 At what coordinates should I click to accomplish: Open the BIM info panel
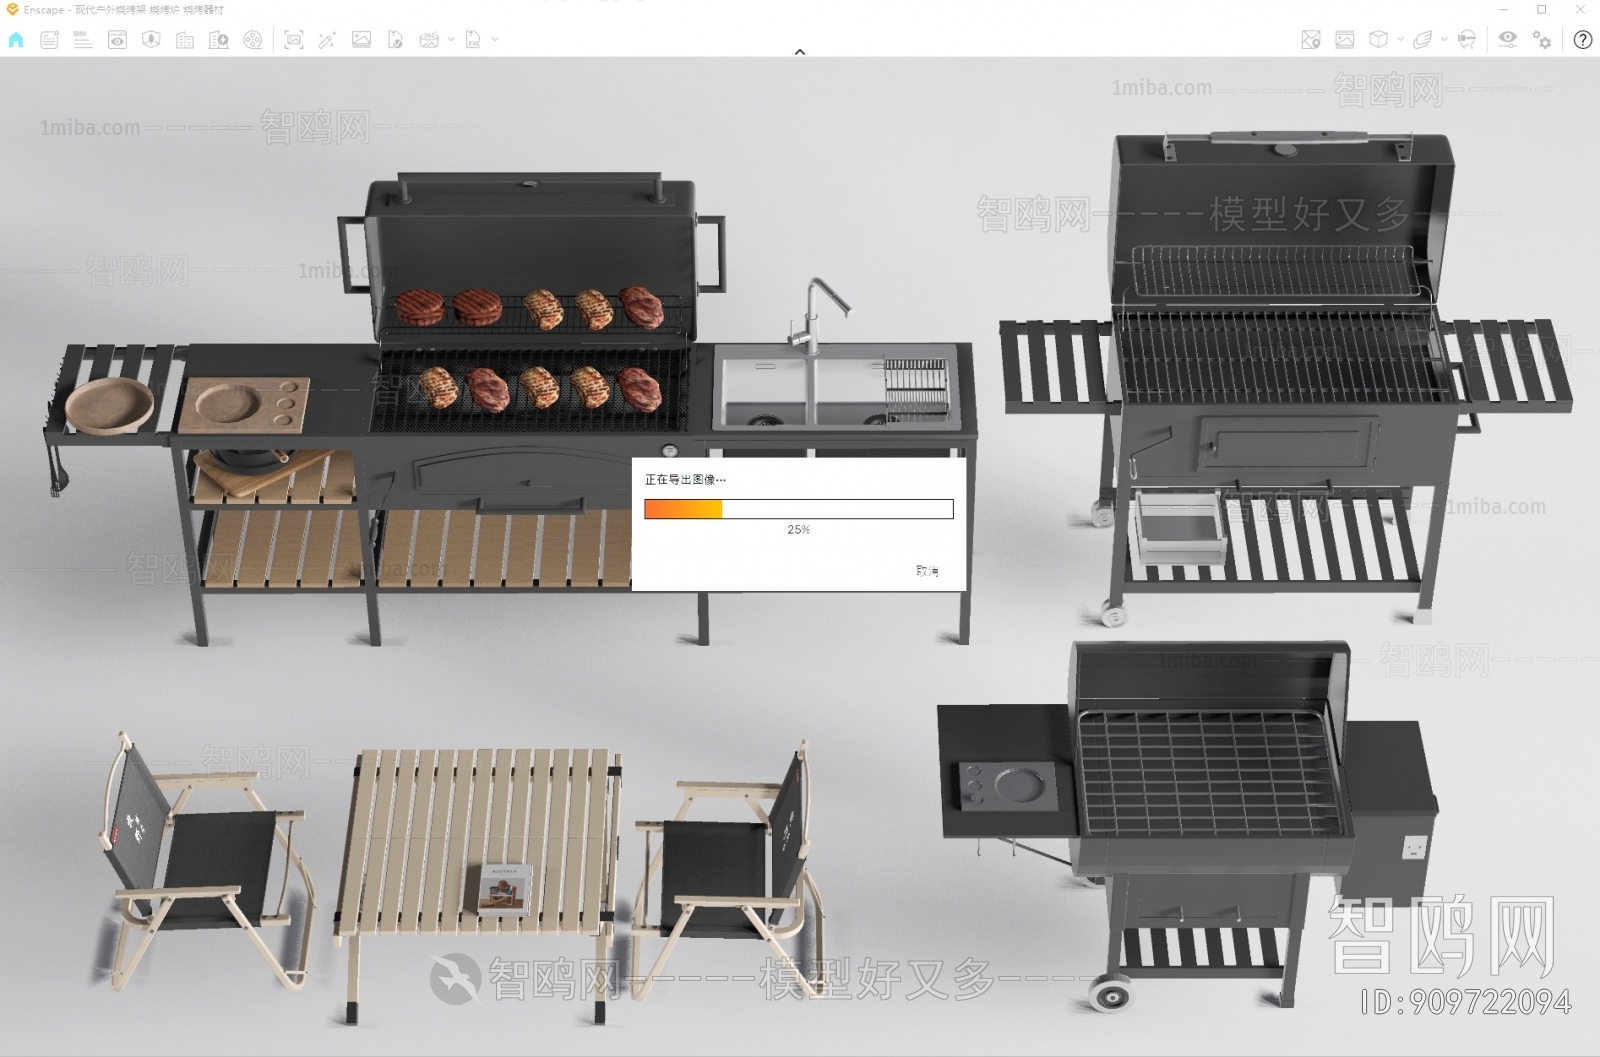pyautogui.click(x=83, y=40)
